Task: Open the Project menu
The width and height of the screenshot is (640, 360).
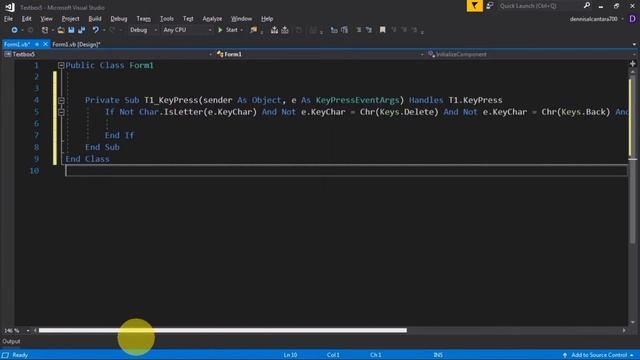Action: tap(70, 19)
